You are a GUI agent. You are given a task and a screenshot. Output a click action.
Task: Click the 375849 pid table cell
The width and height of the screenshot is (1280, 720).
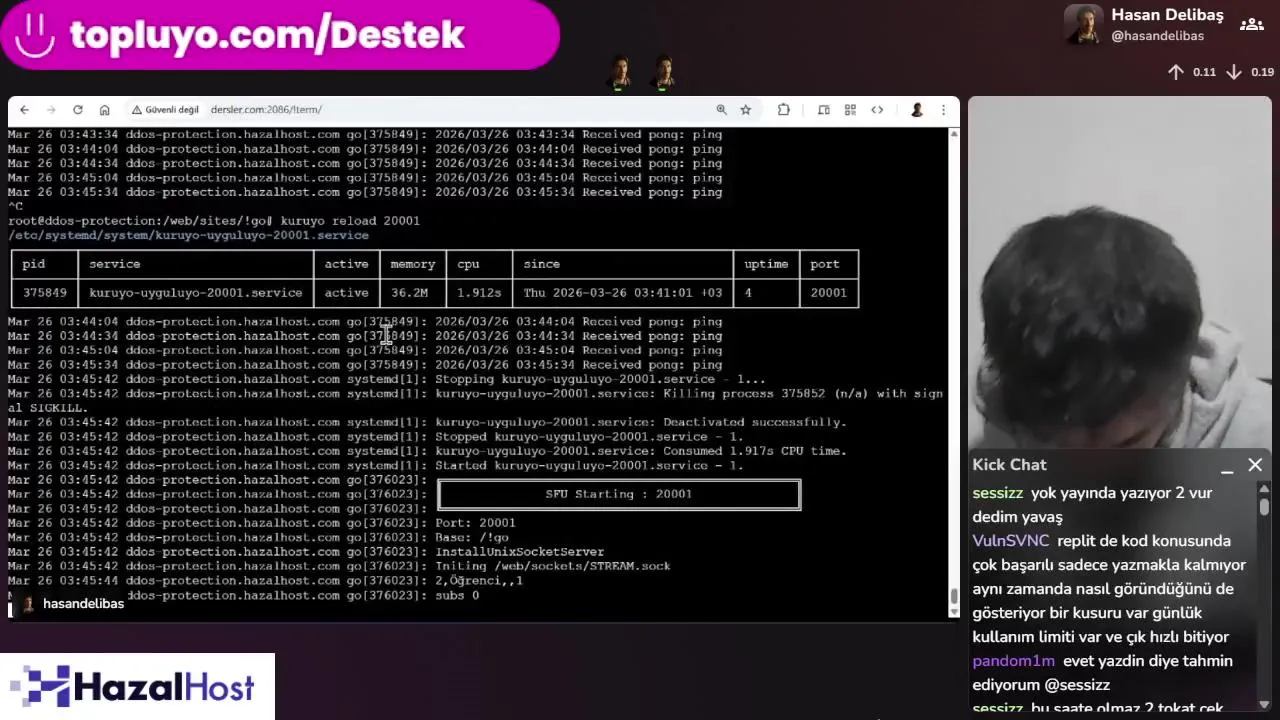[x=44, y=293]
